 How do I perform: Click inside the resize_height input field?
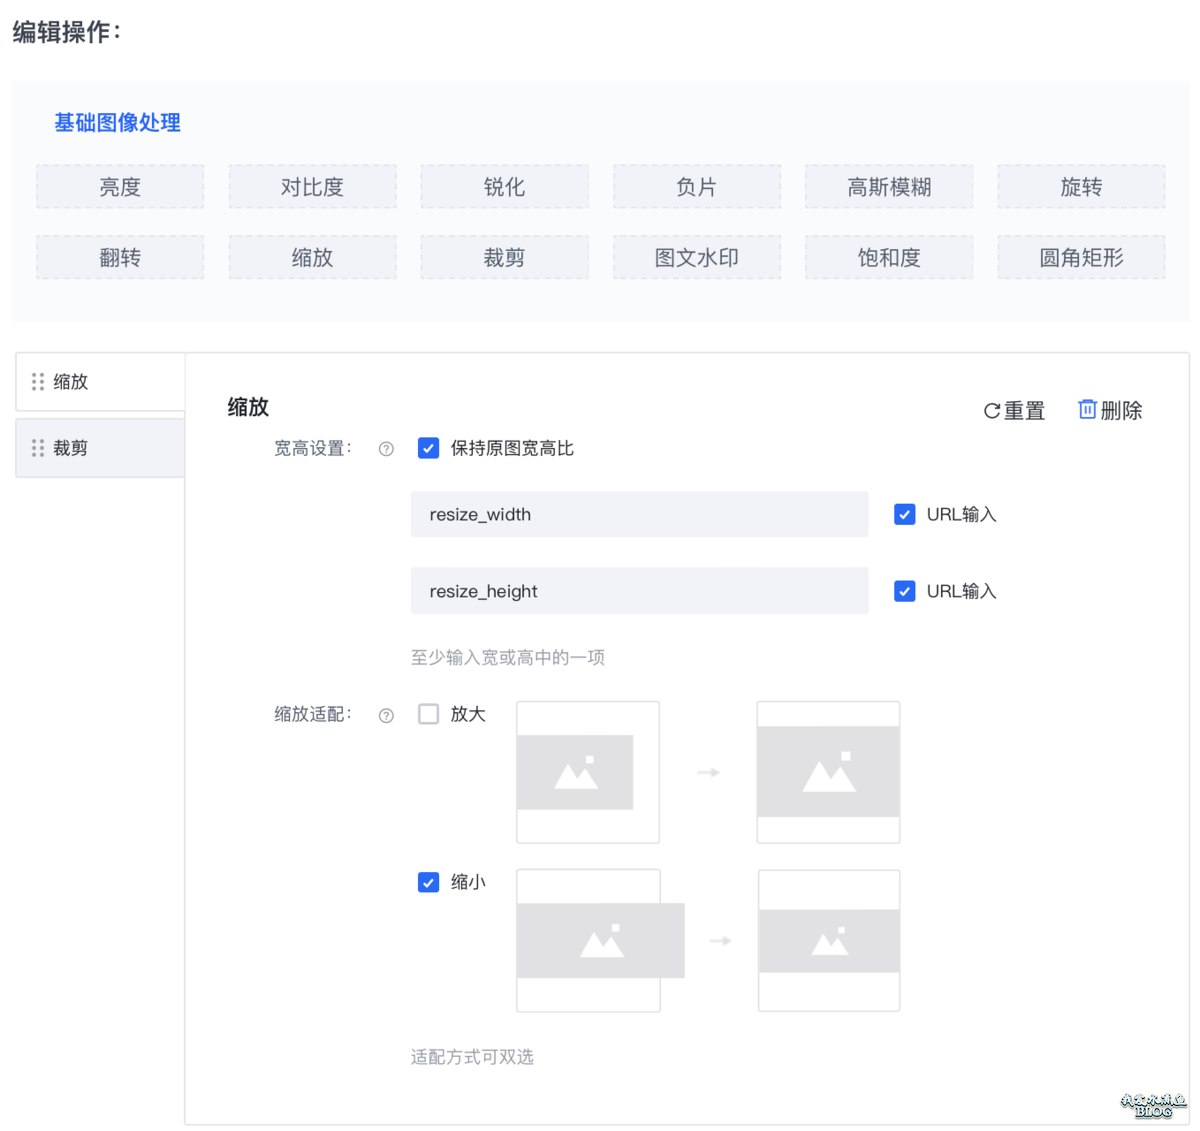click(x=639, y=591)
